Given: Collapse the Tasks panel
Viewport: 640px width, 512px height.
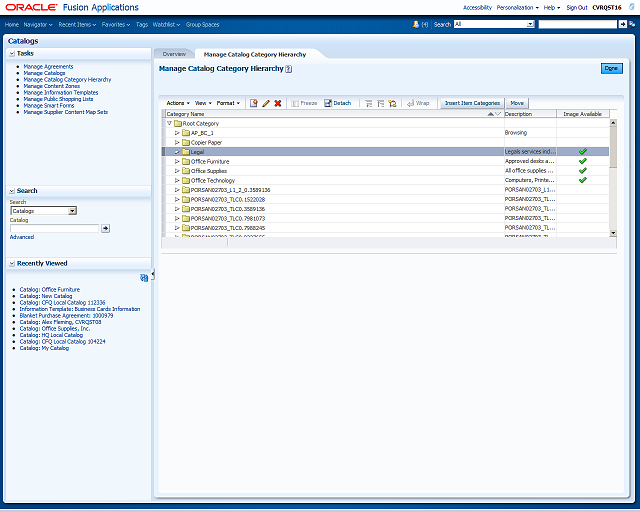Looking at the screenshot, I should click(x=12, y=53).
